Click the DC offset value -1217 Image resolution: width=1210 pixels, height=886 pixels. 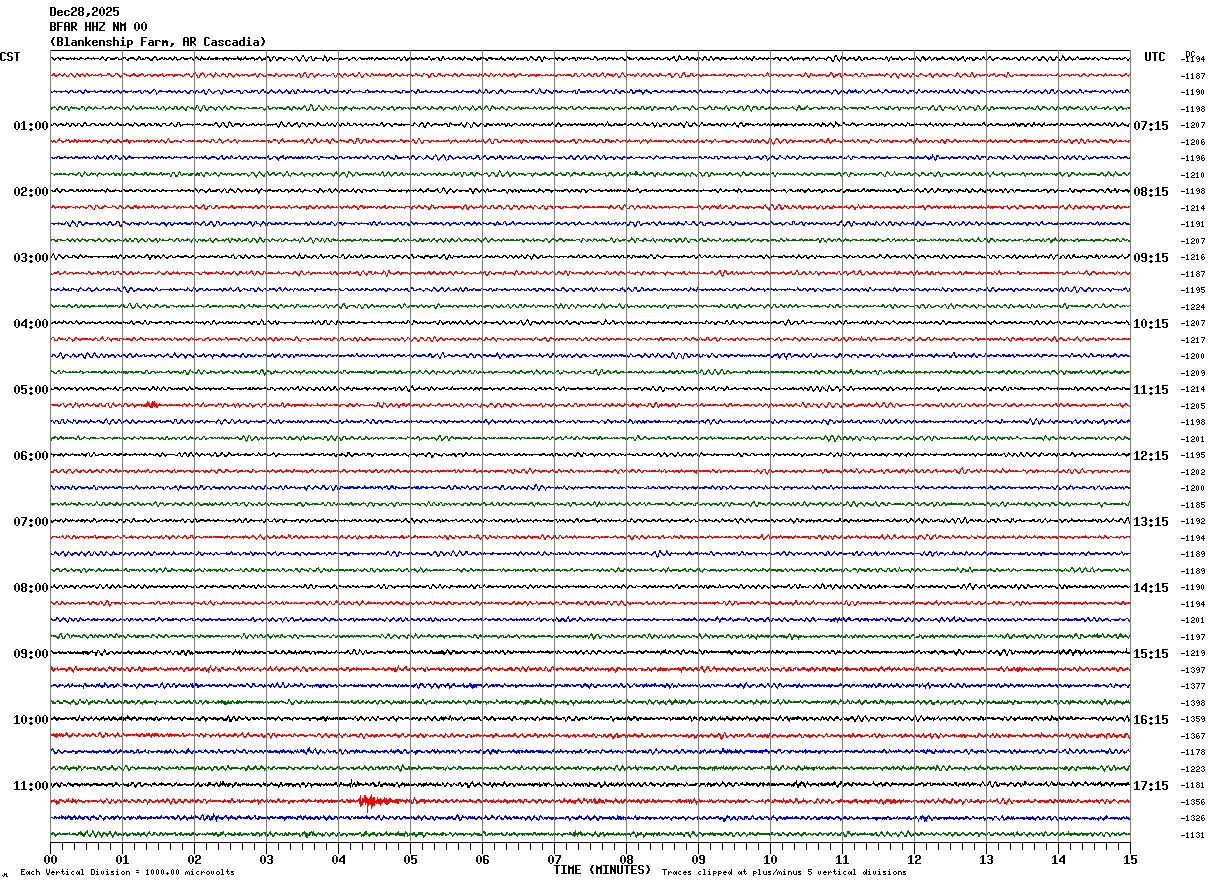[1193, 340]
